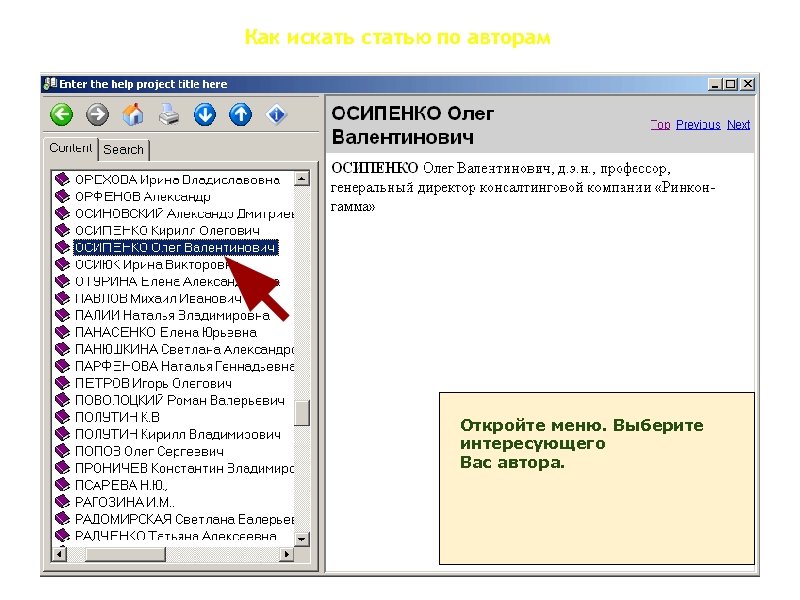Open the Home page icon
Viewport: 800px width, 600px height.
[x=133, y=114]
